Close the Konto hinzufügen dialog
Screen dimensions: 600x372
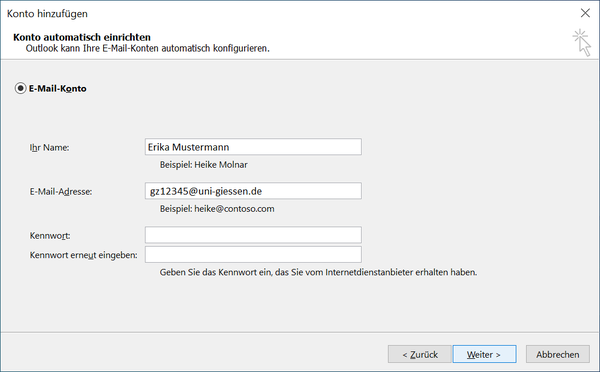pyautogui.click(x=585, y=13)
